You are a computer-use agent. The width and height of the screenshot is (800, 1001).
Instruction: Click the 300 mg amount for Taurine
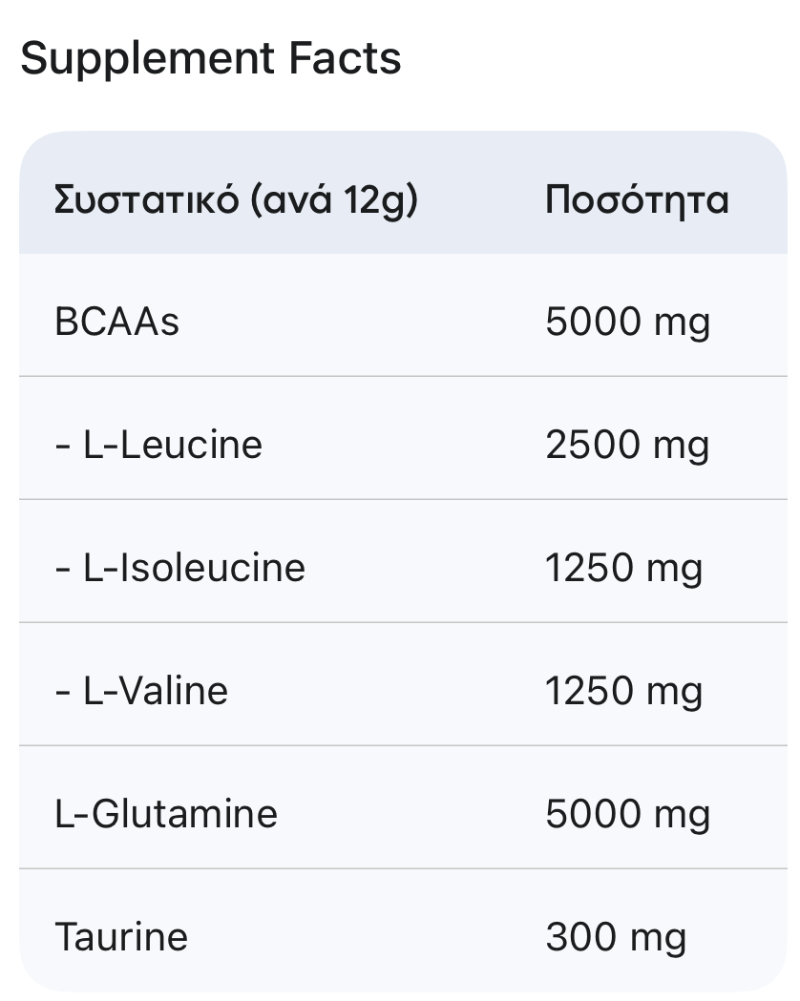pos(616,938)
